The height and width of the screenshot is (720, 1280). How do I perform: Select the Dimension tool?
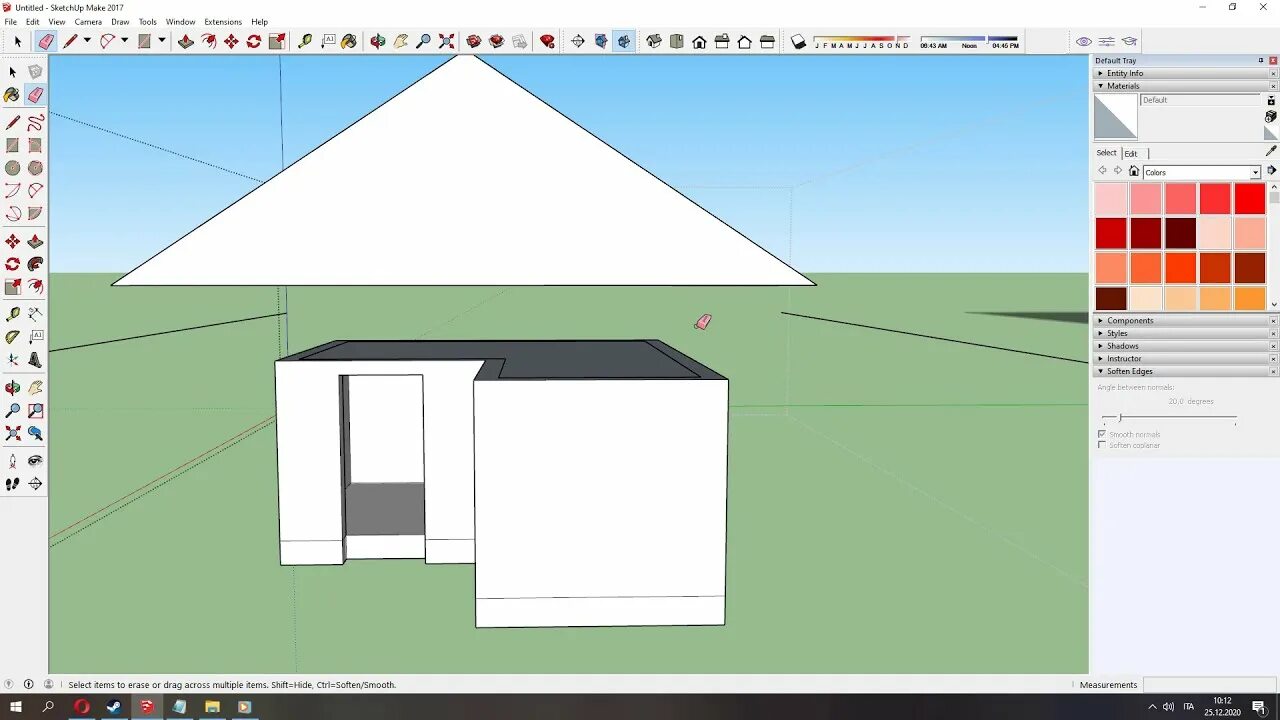(35, 314)
